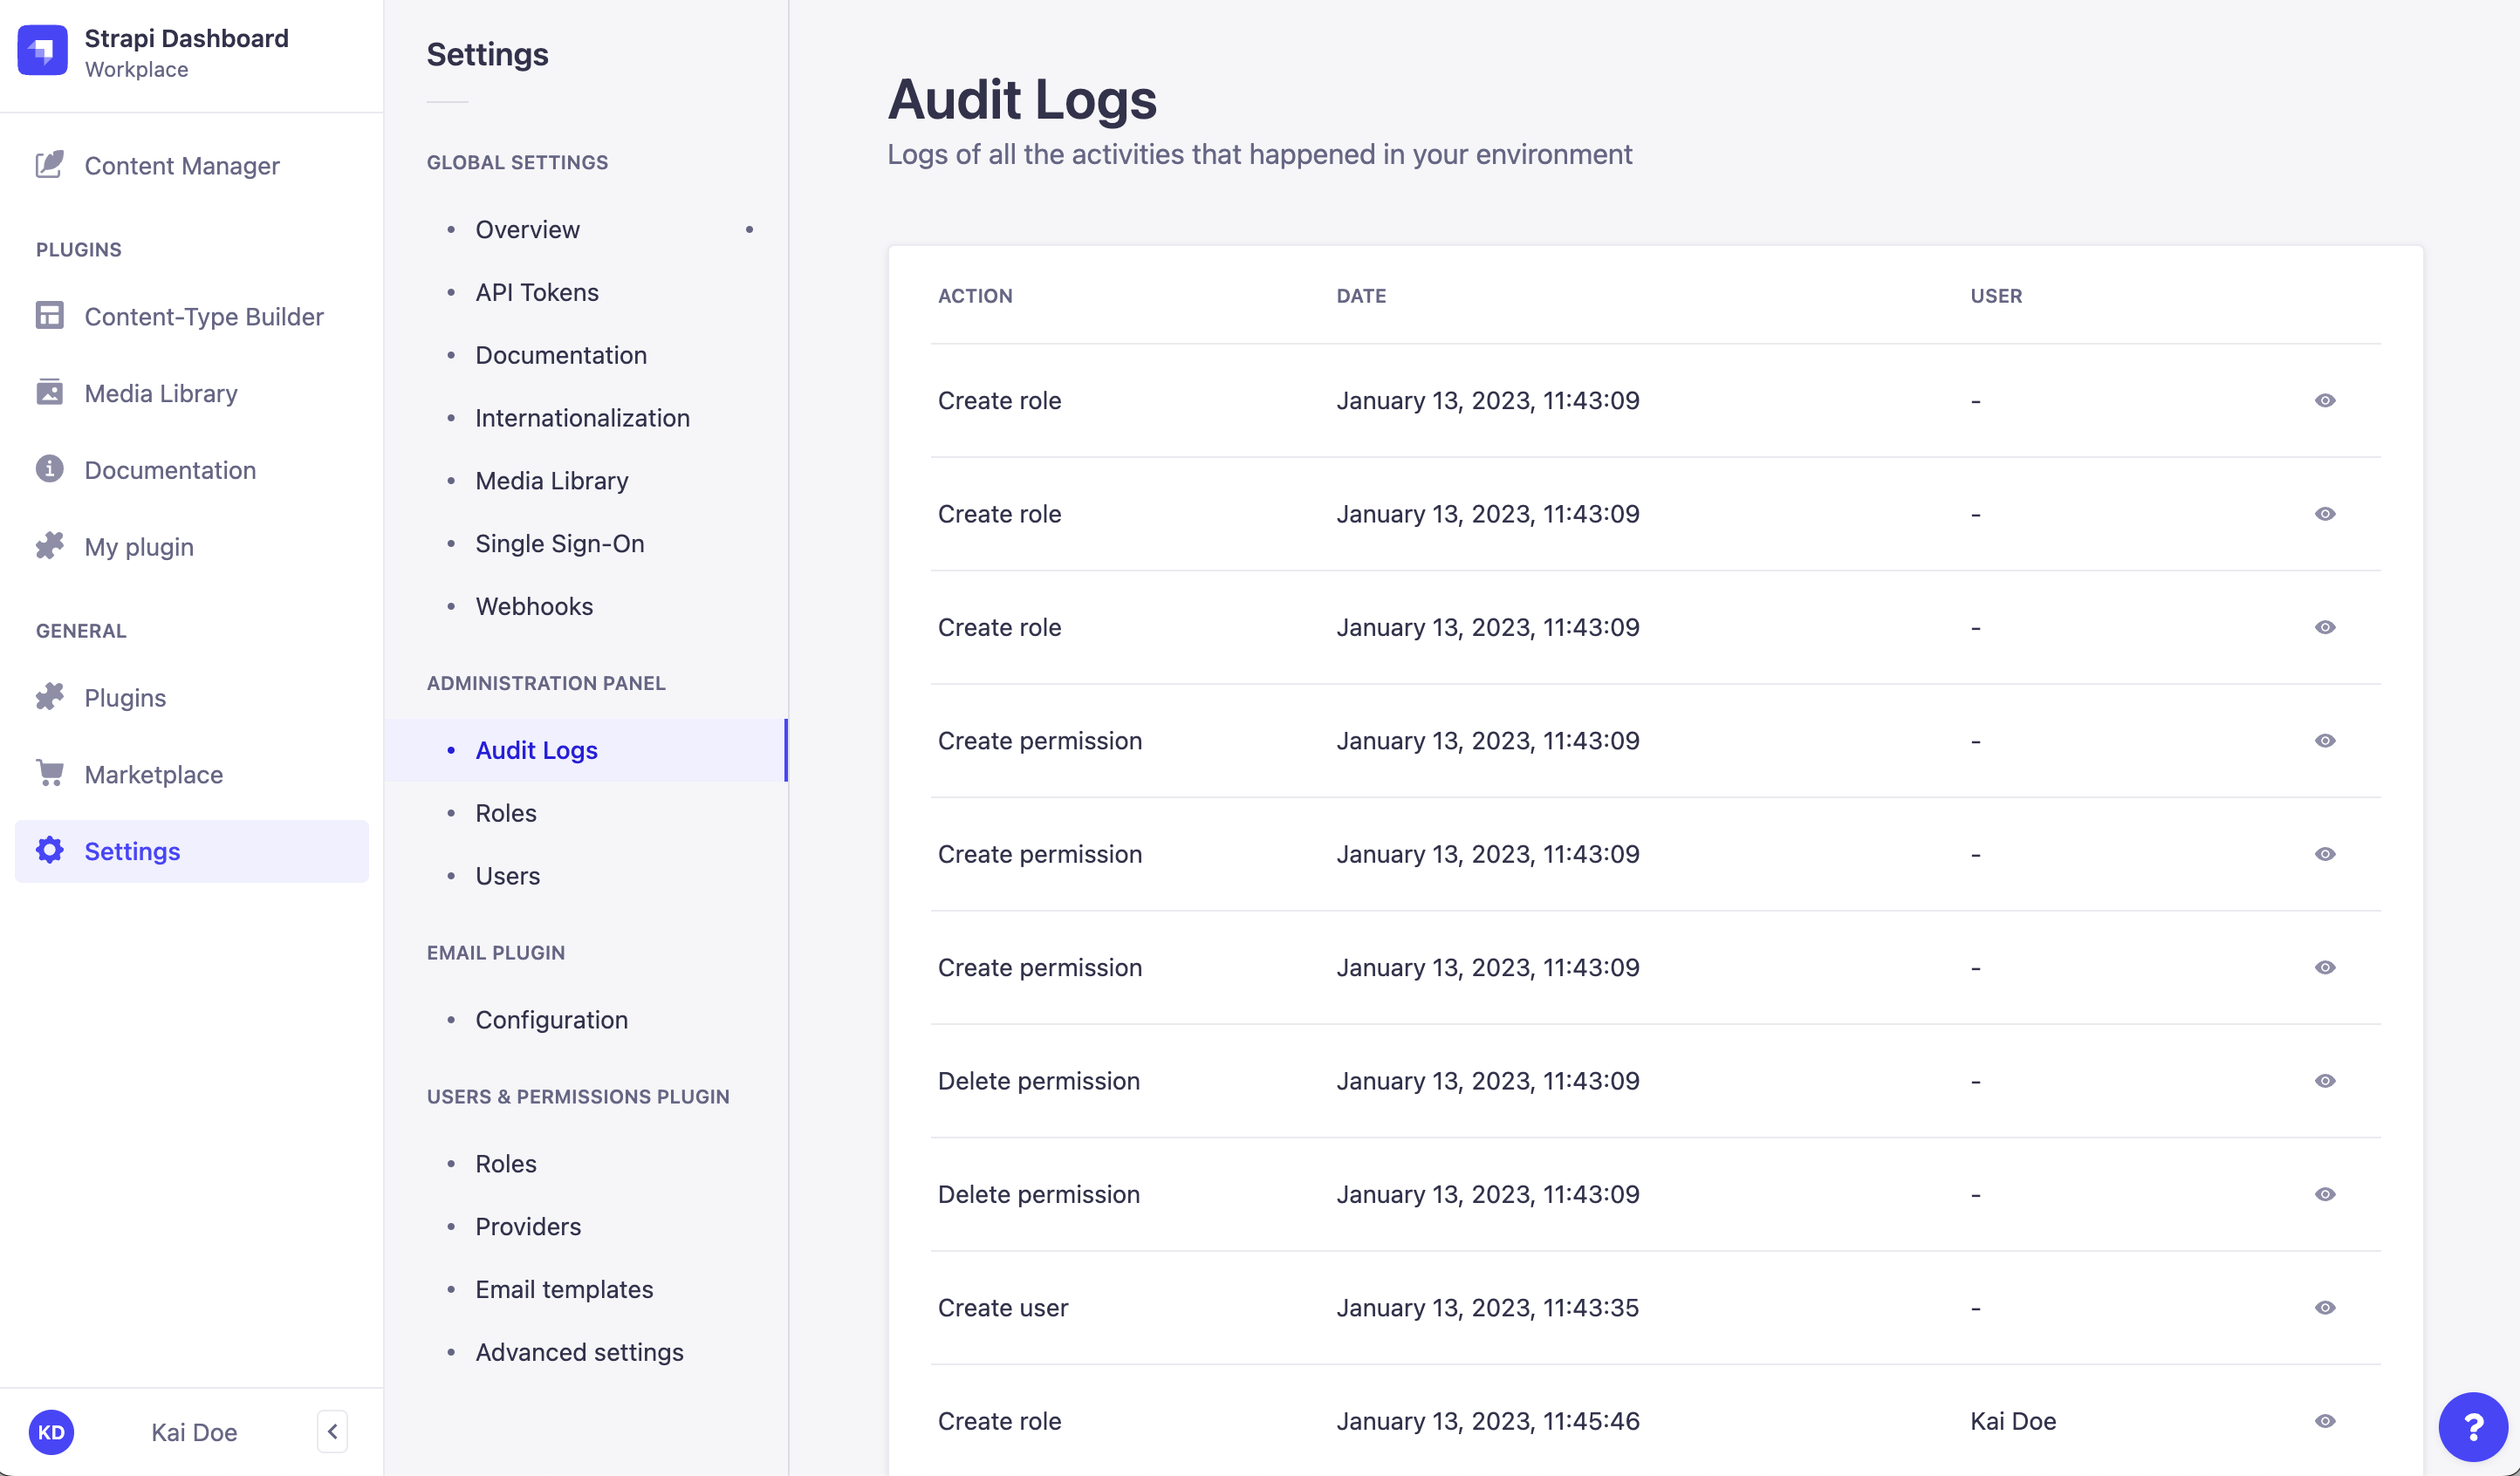This screenshot has width=2520, height=1476.
Task: Open the Media Library plugin
Action: click(x=161, y=393)
